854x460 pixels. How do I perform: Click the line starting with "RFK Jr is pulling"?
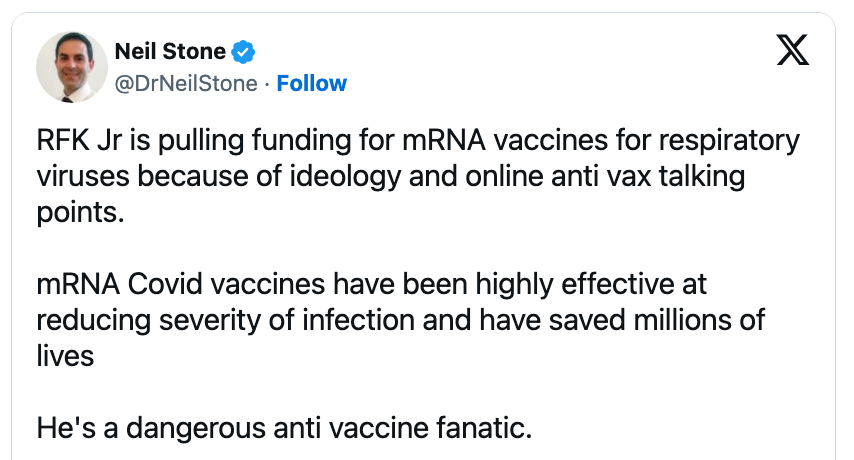tap(418, 140)
